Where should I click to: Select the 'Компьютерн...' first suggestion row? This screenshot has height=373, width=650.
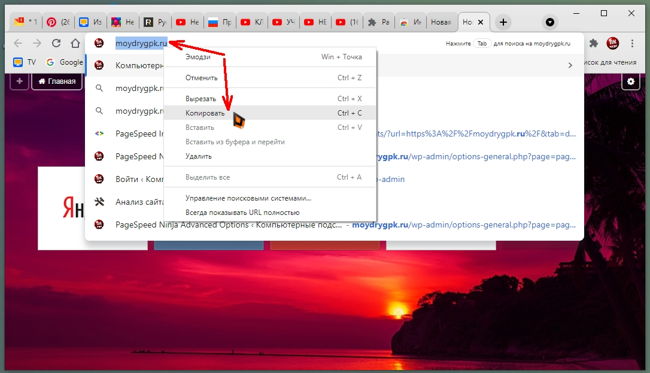coord(334,65)
